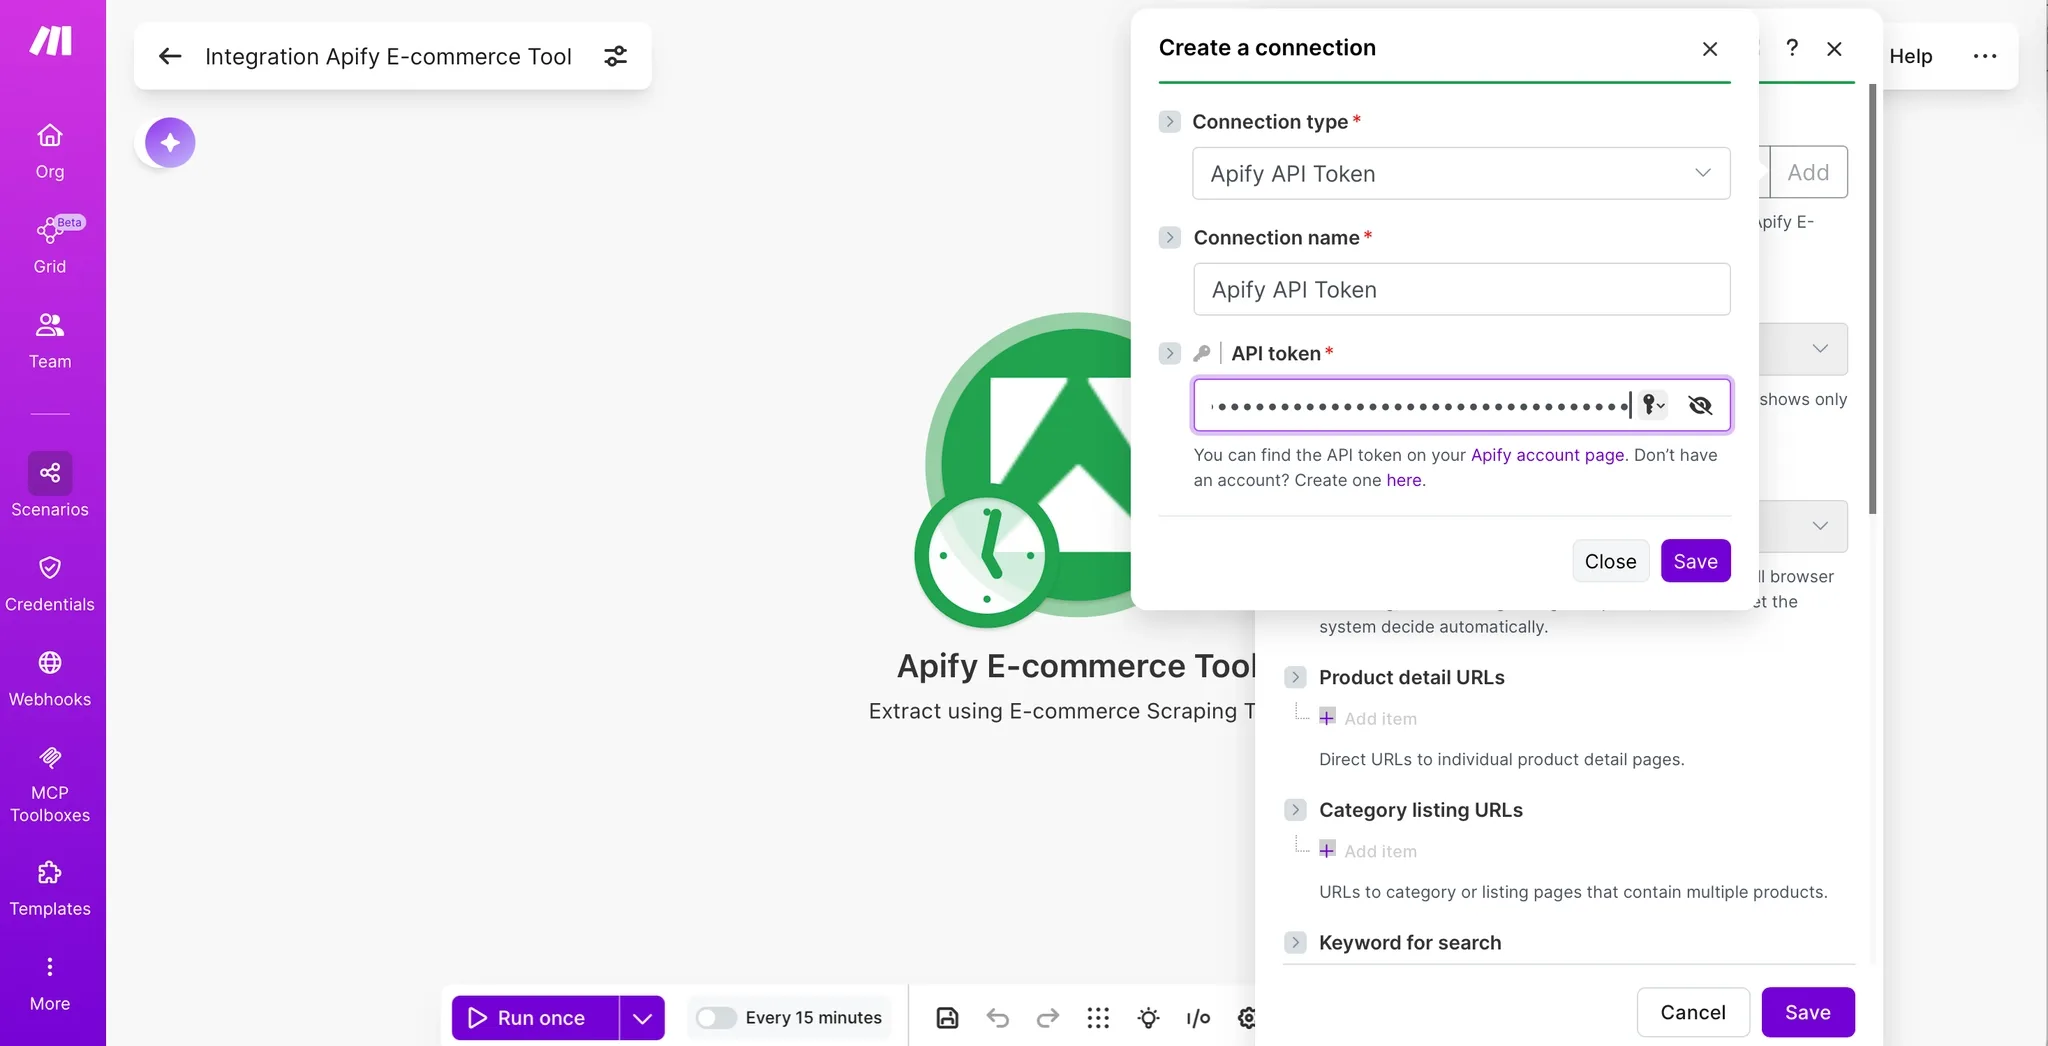Open Templates in sidebar
The width and height of the screenshot is (2048, 1046).
click(x=50, y=888)
